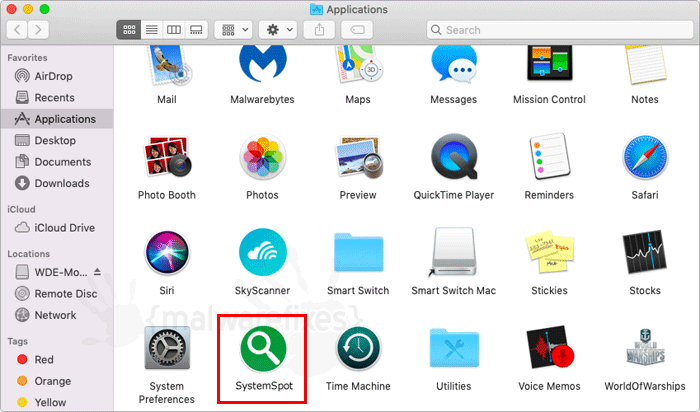Click the Share toolbar button
The height and width of the screenshot is (412, 700).
click(x=319, y=30)
